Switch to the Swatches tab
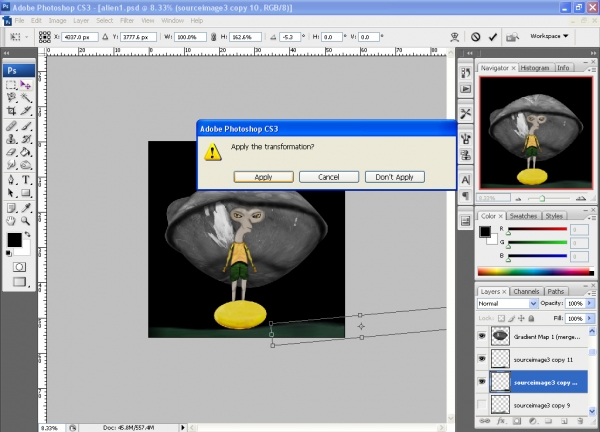Screen dimensions: 600x432 tap(523, 216)
